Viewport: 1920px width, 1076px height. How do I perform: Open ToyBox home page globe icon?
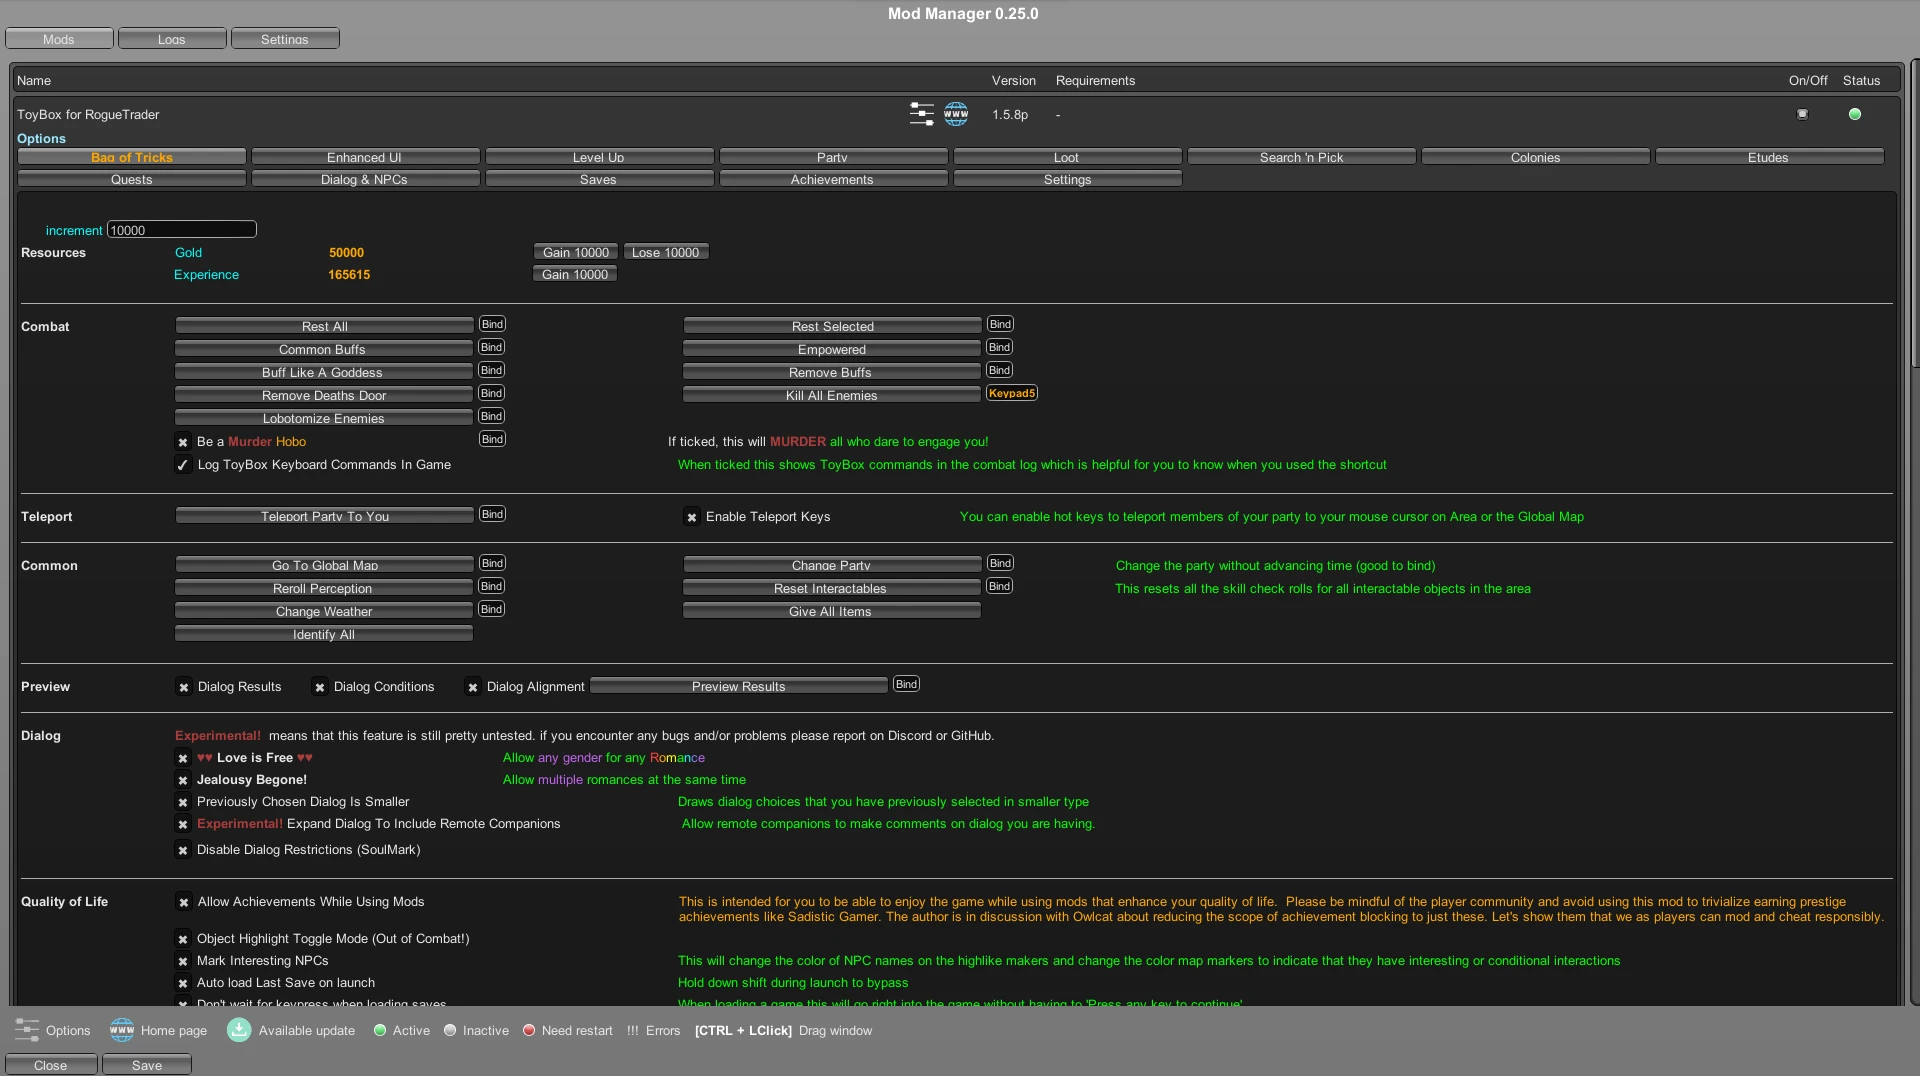pyautogui.click(x=956, y=114)
